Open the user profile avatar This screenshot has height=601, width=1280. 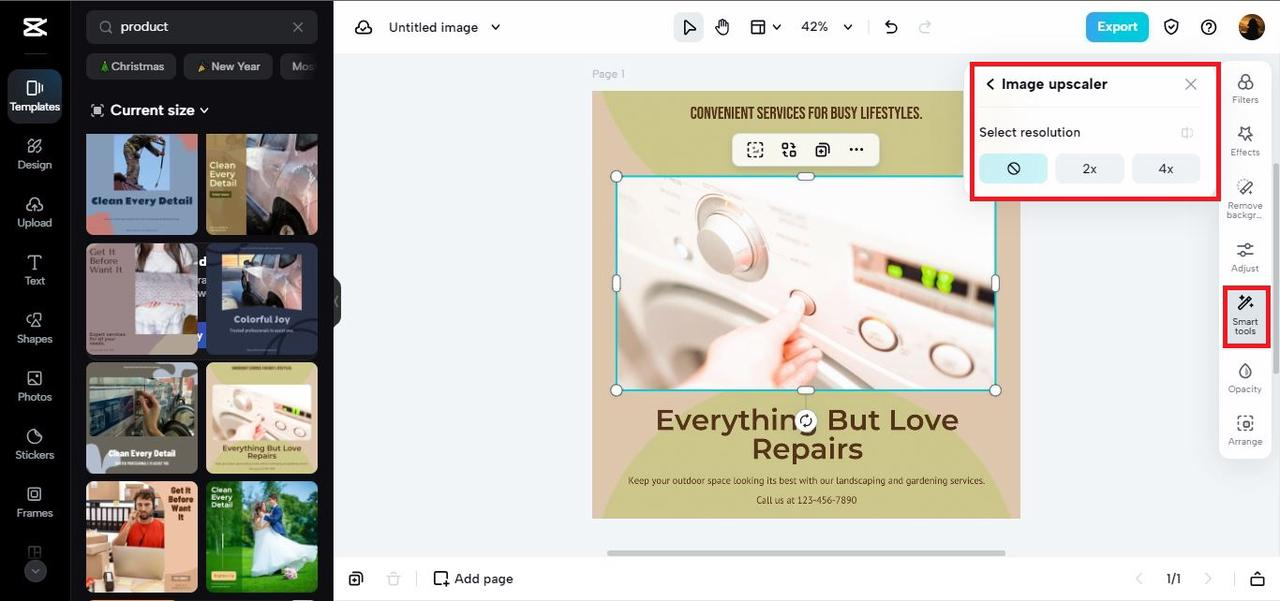[1252, 27]
